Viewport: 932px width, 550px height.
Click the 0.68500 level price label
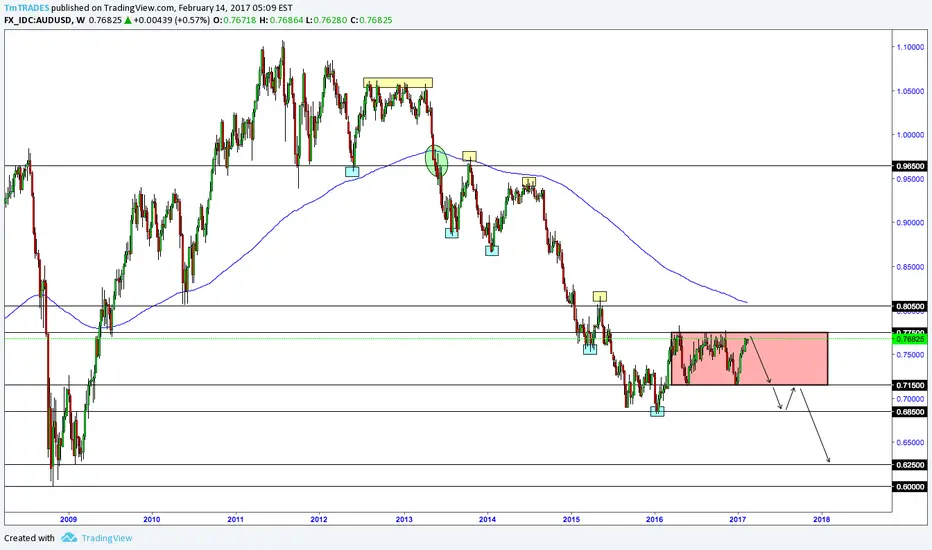[x=909, y=411]
